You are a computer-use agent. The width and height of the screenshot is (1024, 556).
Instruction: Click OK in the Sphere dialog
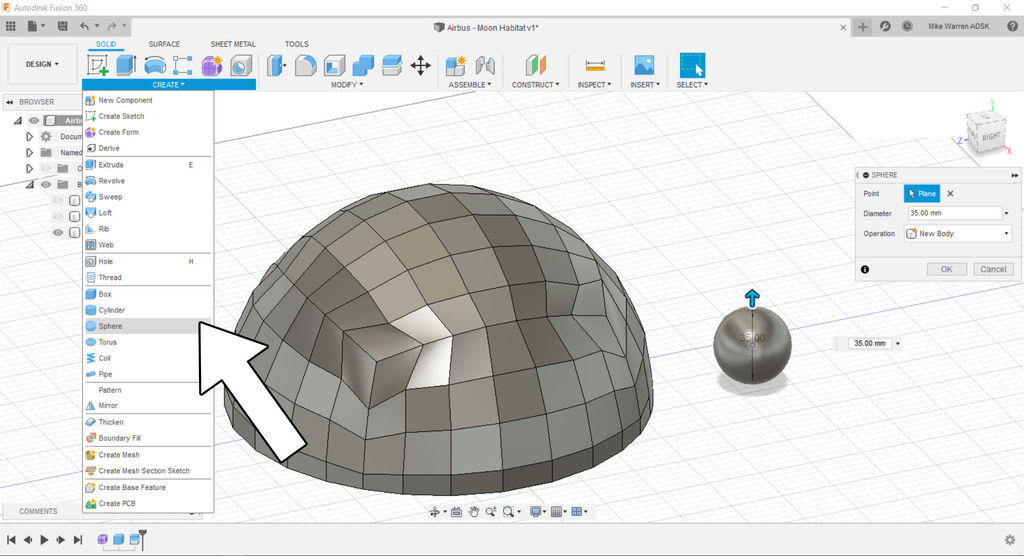[x=946, y=269]
